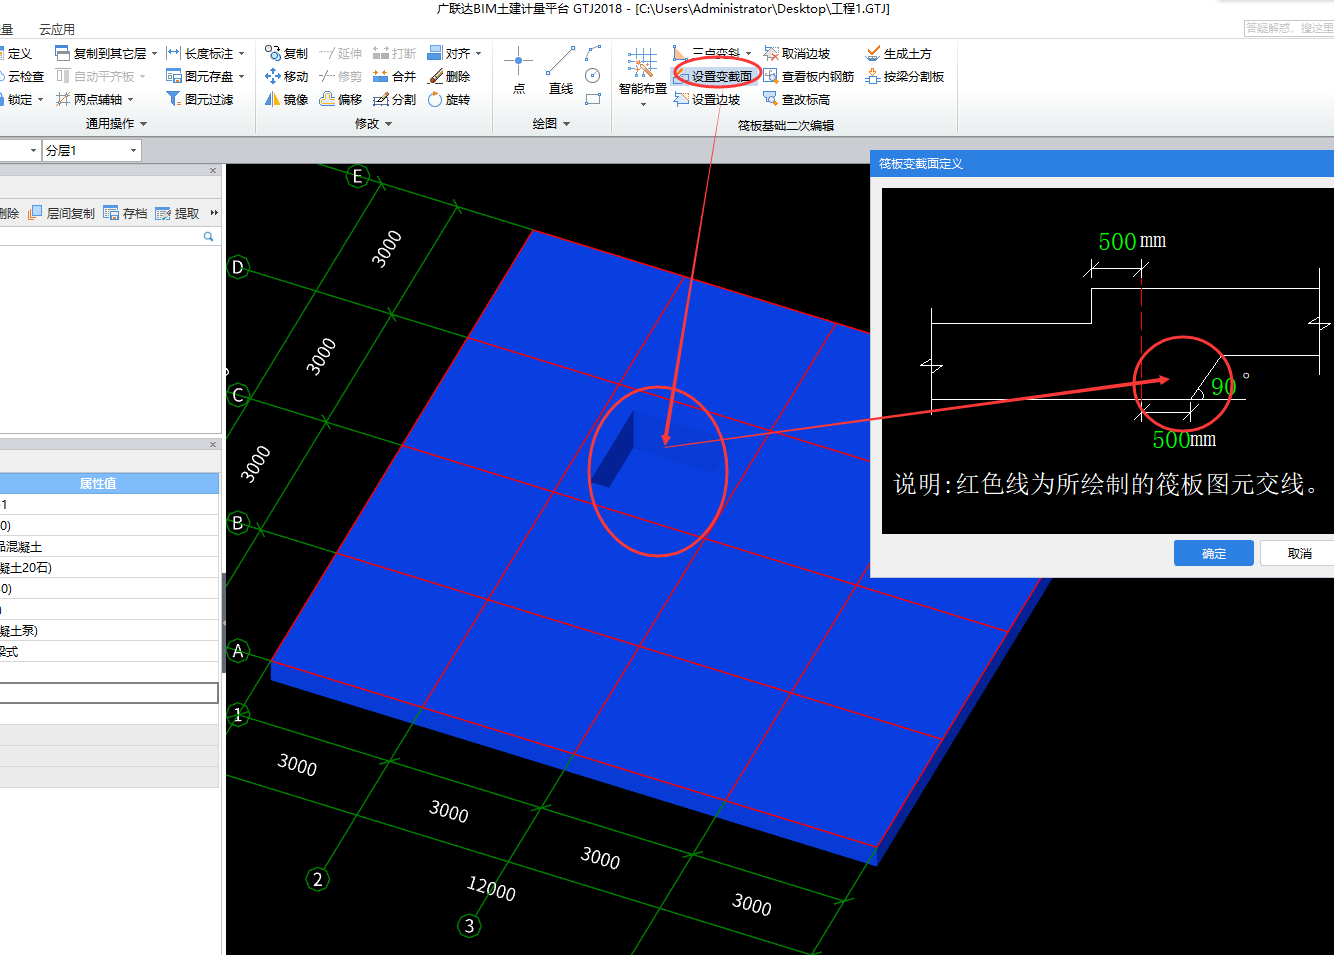
Task: Click the 提取 extract button
Action: pyautogui.click(x=178, y=214)
